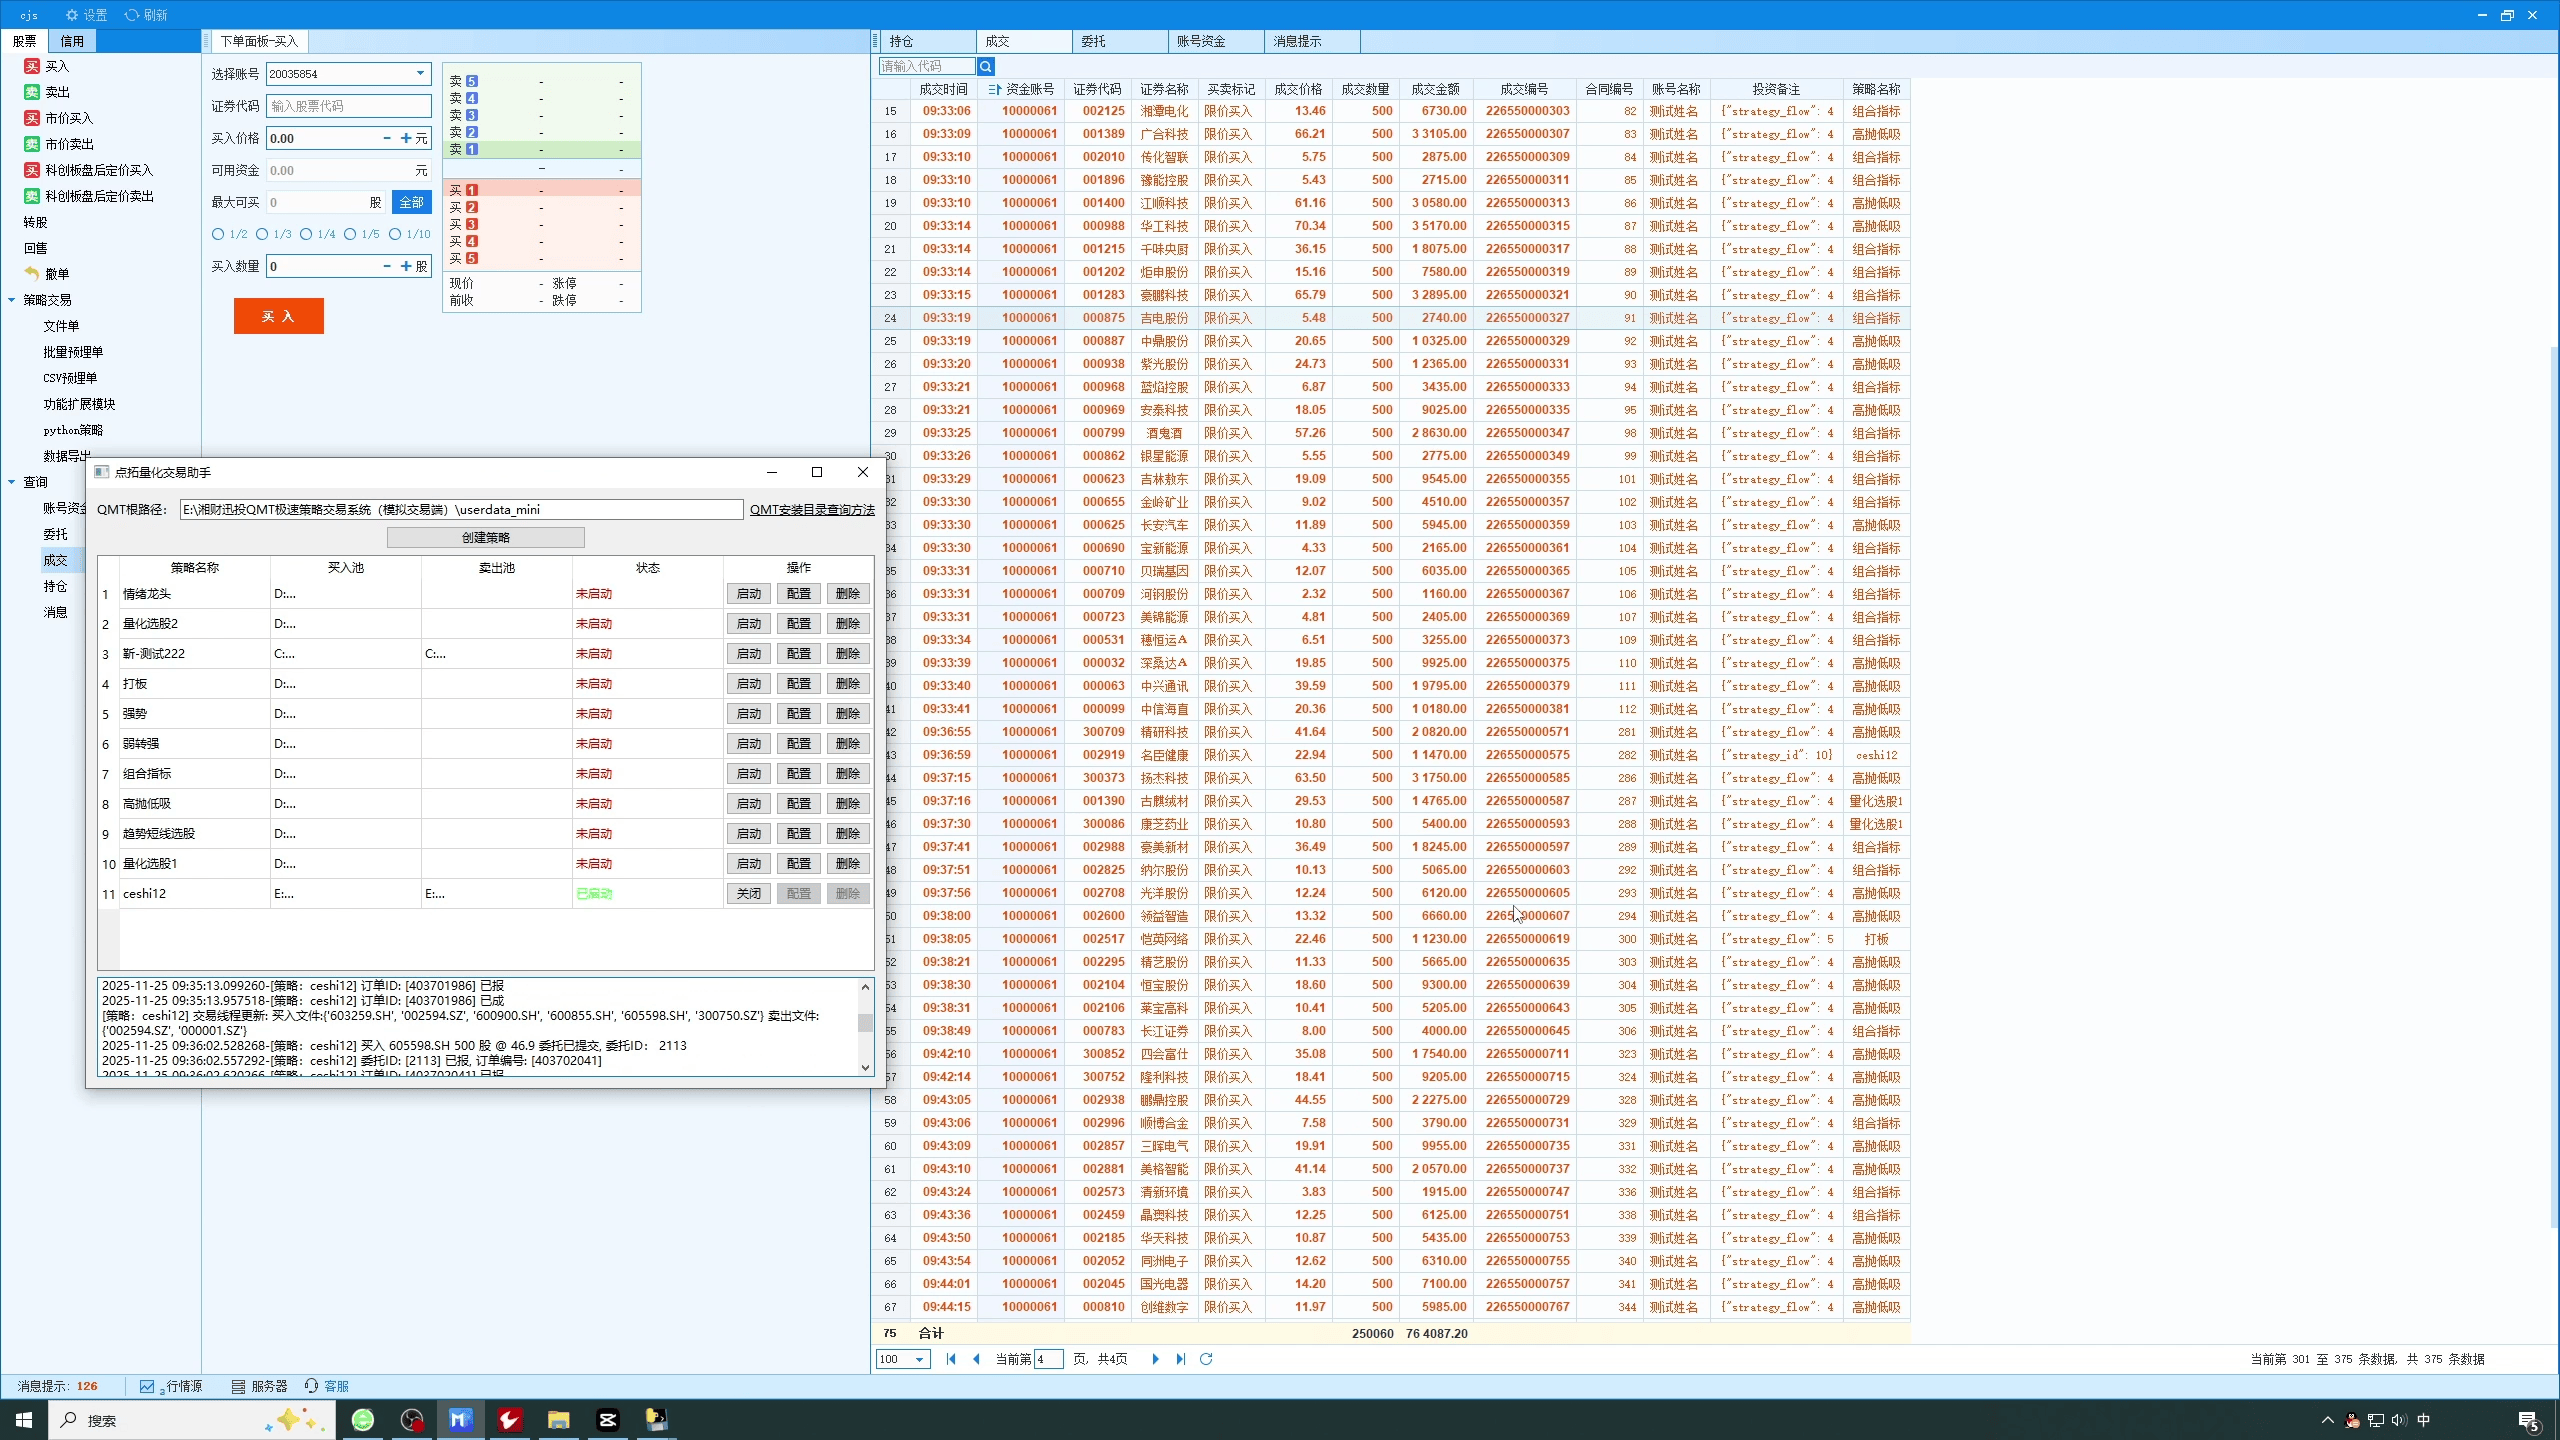
Task: Jump to first page arrow icon
Action: (951, 1359)
